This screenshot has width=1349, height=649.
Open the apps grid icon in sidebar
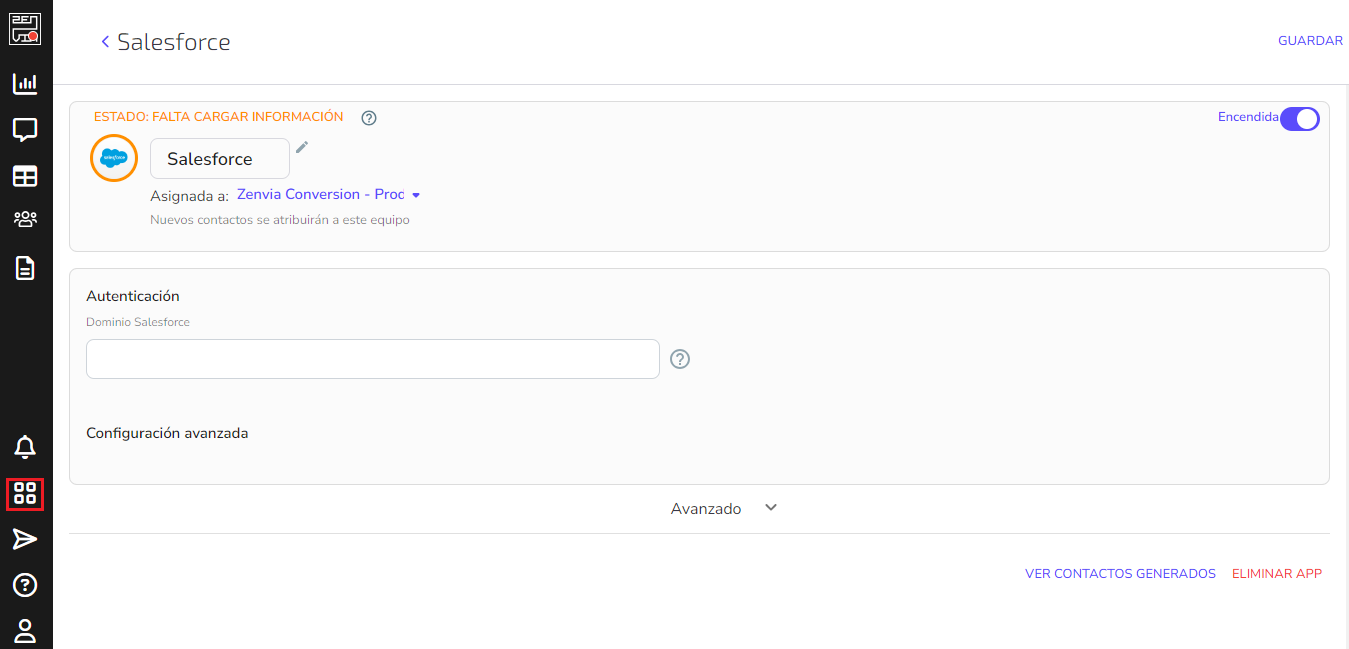click(x=25, y=493)
